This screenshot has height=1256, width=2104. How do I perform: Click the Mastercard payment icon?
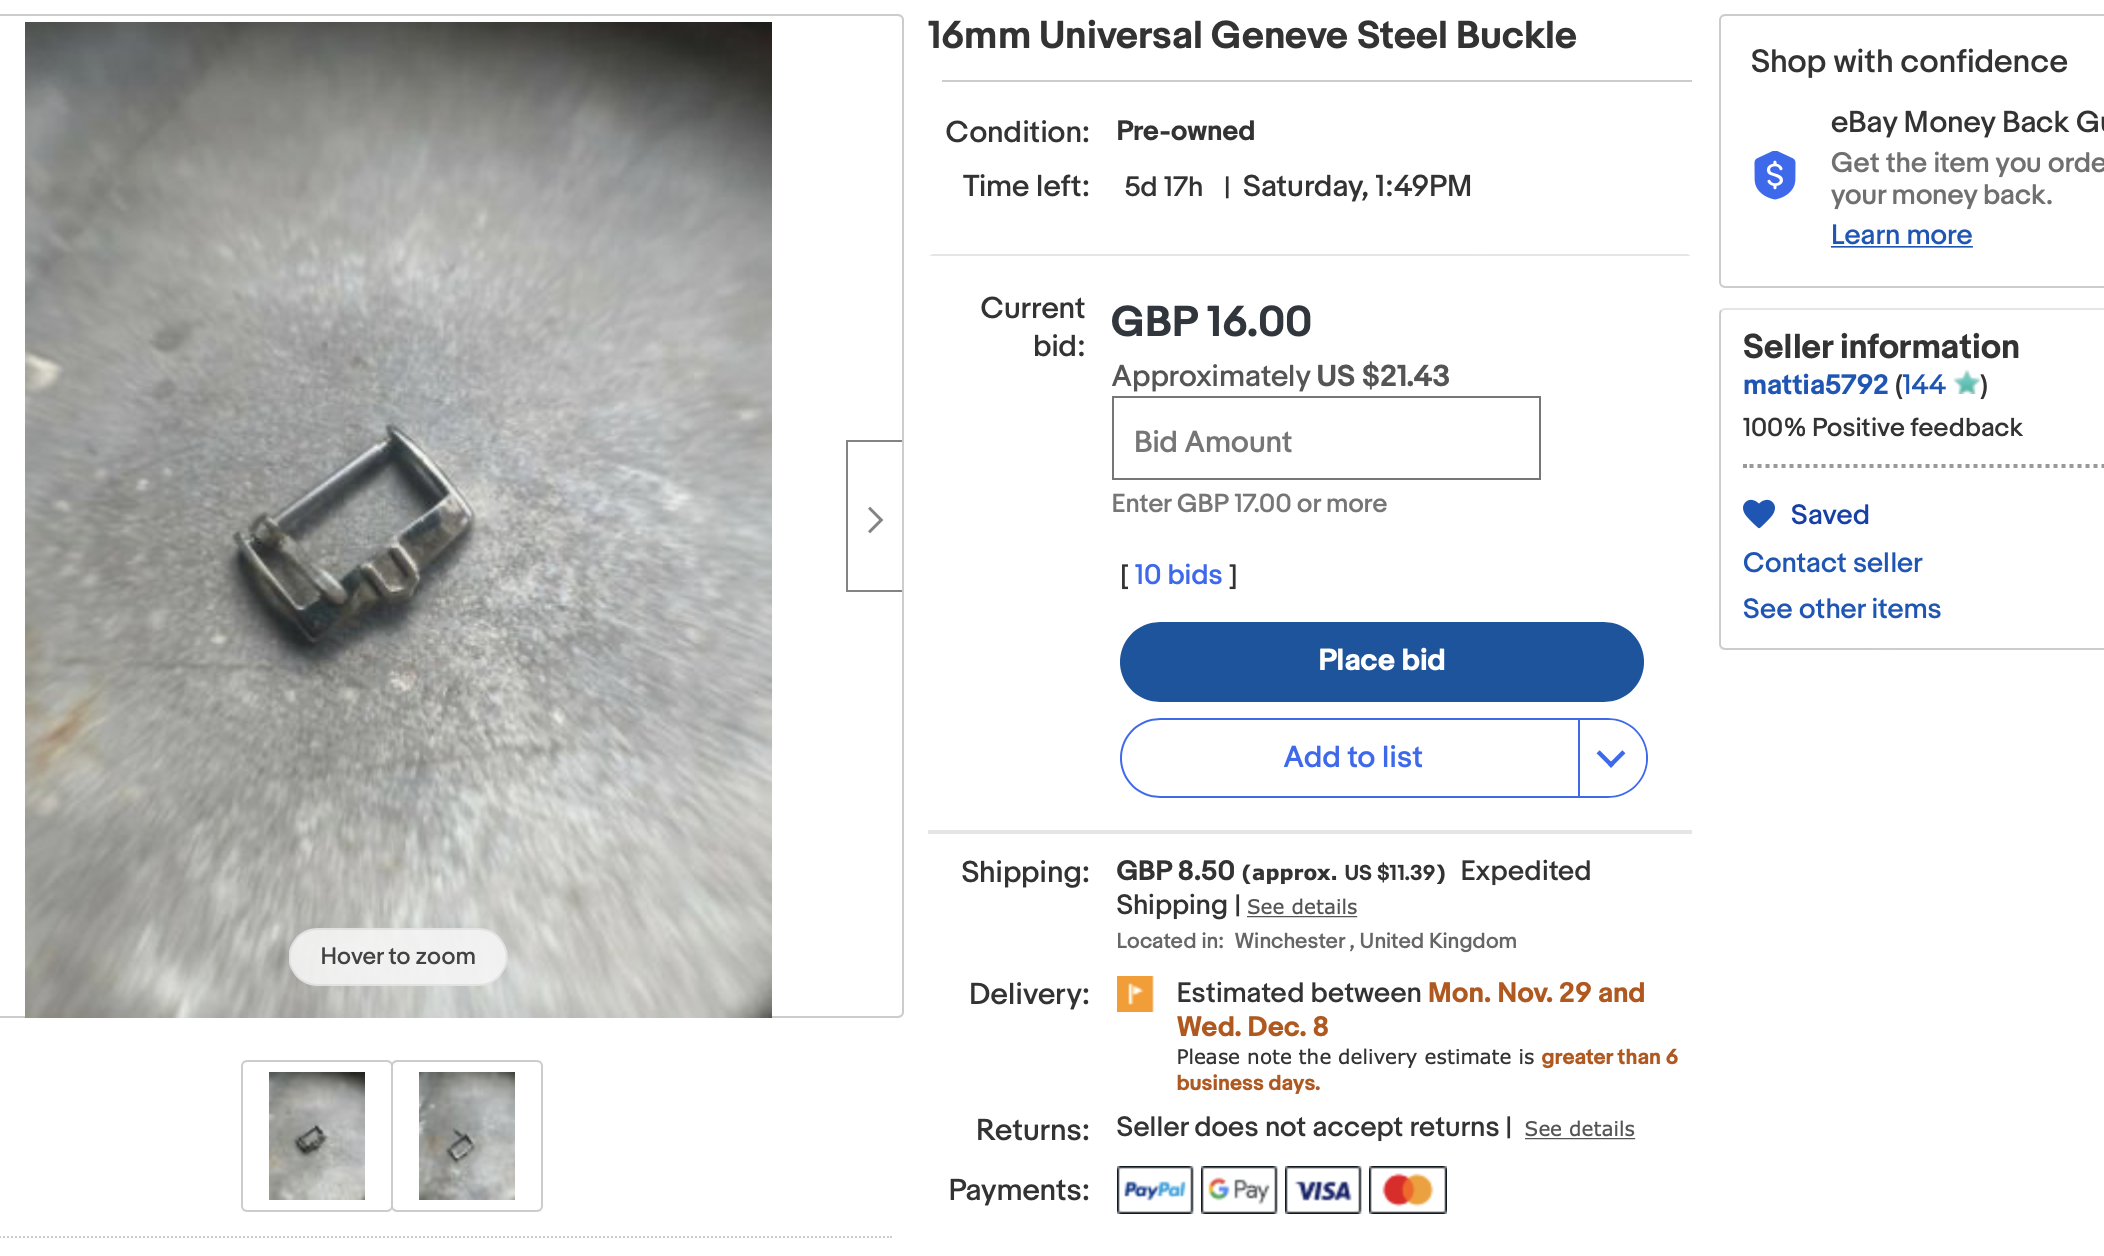point(1407,1190)
